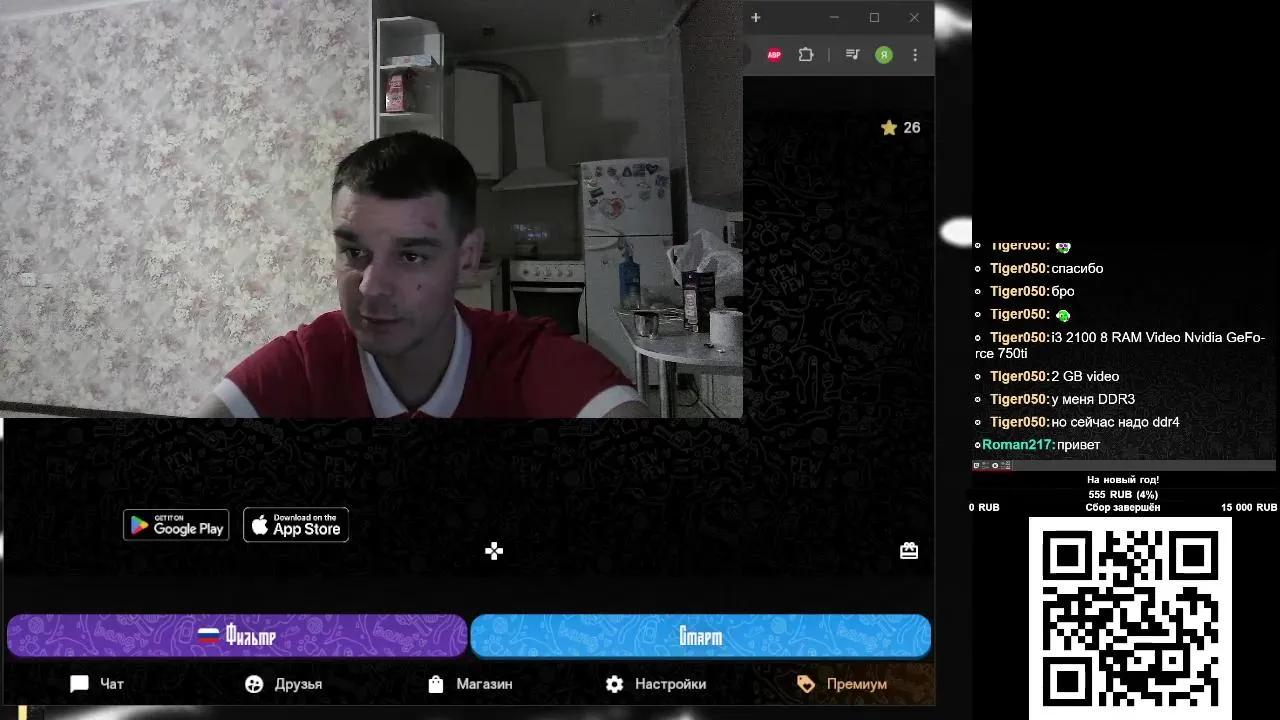
Task: Click the "15 000 RUB" goal amount
Action: tap(1248, 508)
